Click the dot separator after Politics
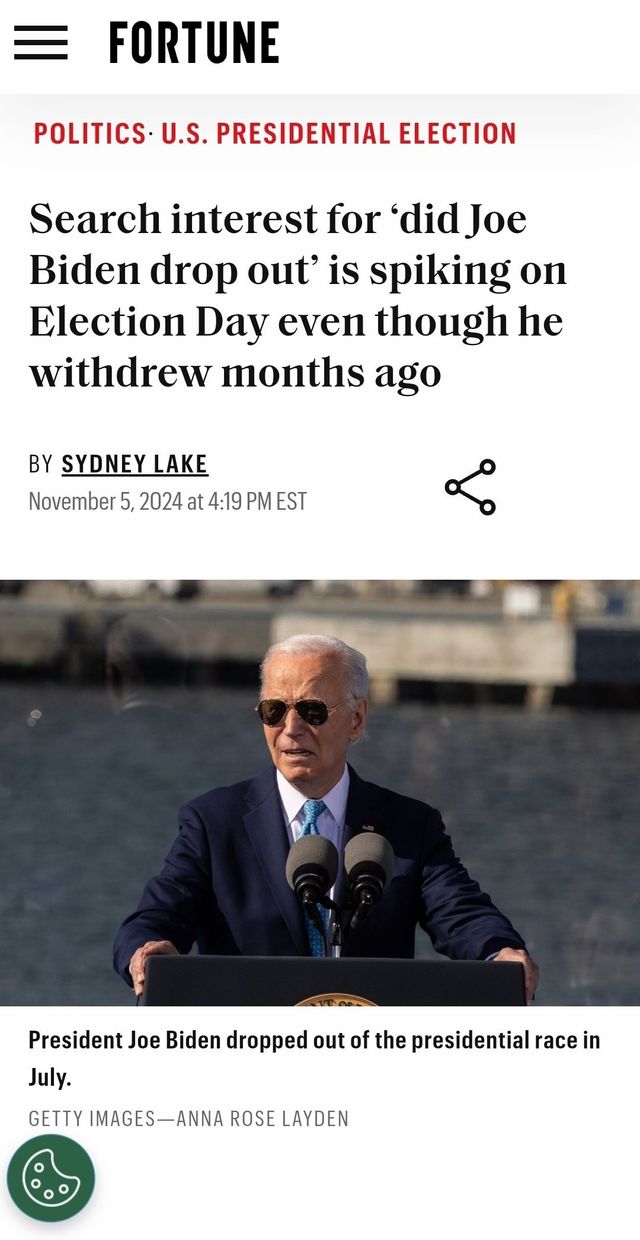 coord(152,133)
